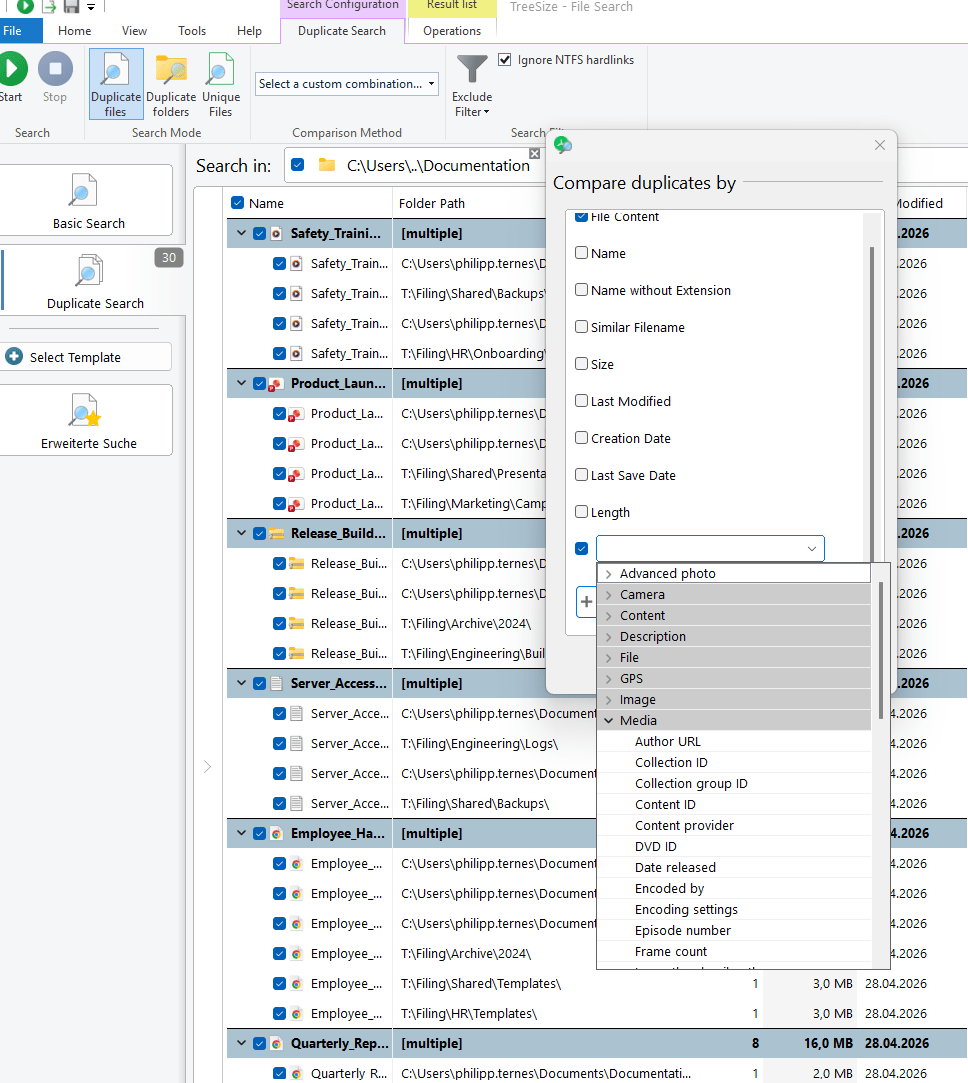Click the Select Template plus icon
This screenshot has width=968, height=1083.
14,357
